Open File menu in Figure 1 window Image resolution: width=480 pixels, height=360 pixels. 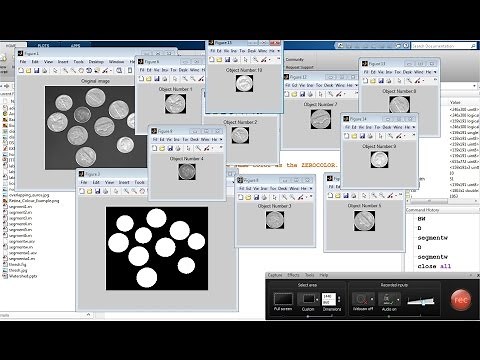22,62
